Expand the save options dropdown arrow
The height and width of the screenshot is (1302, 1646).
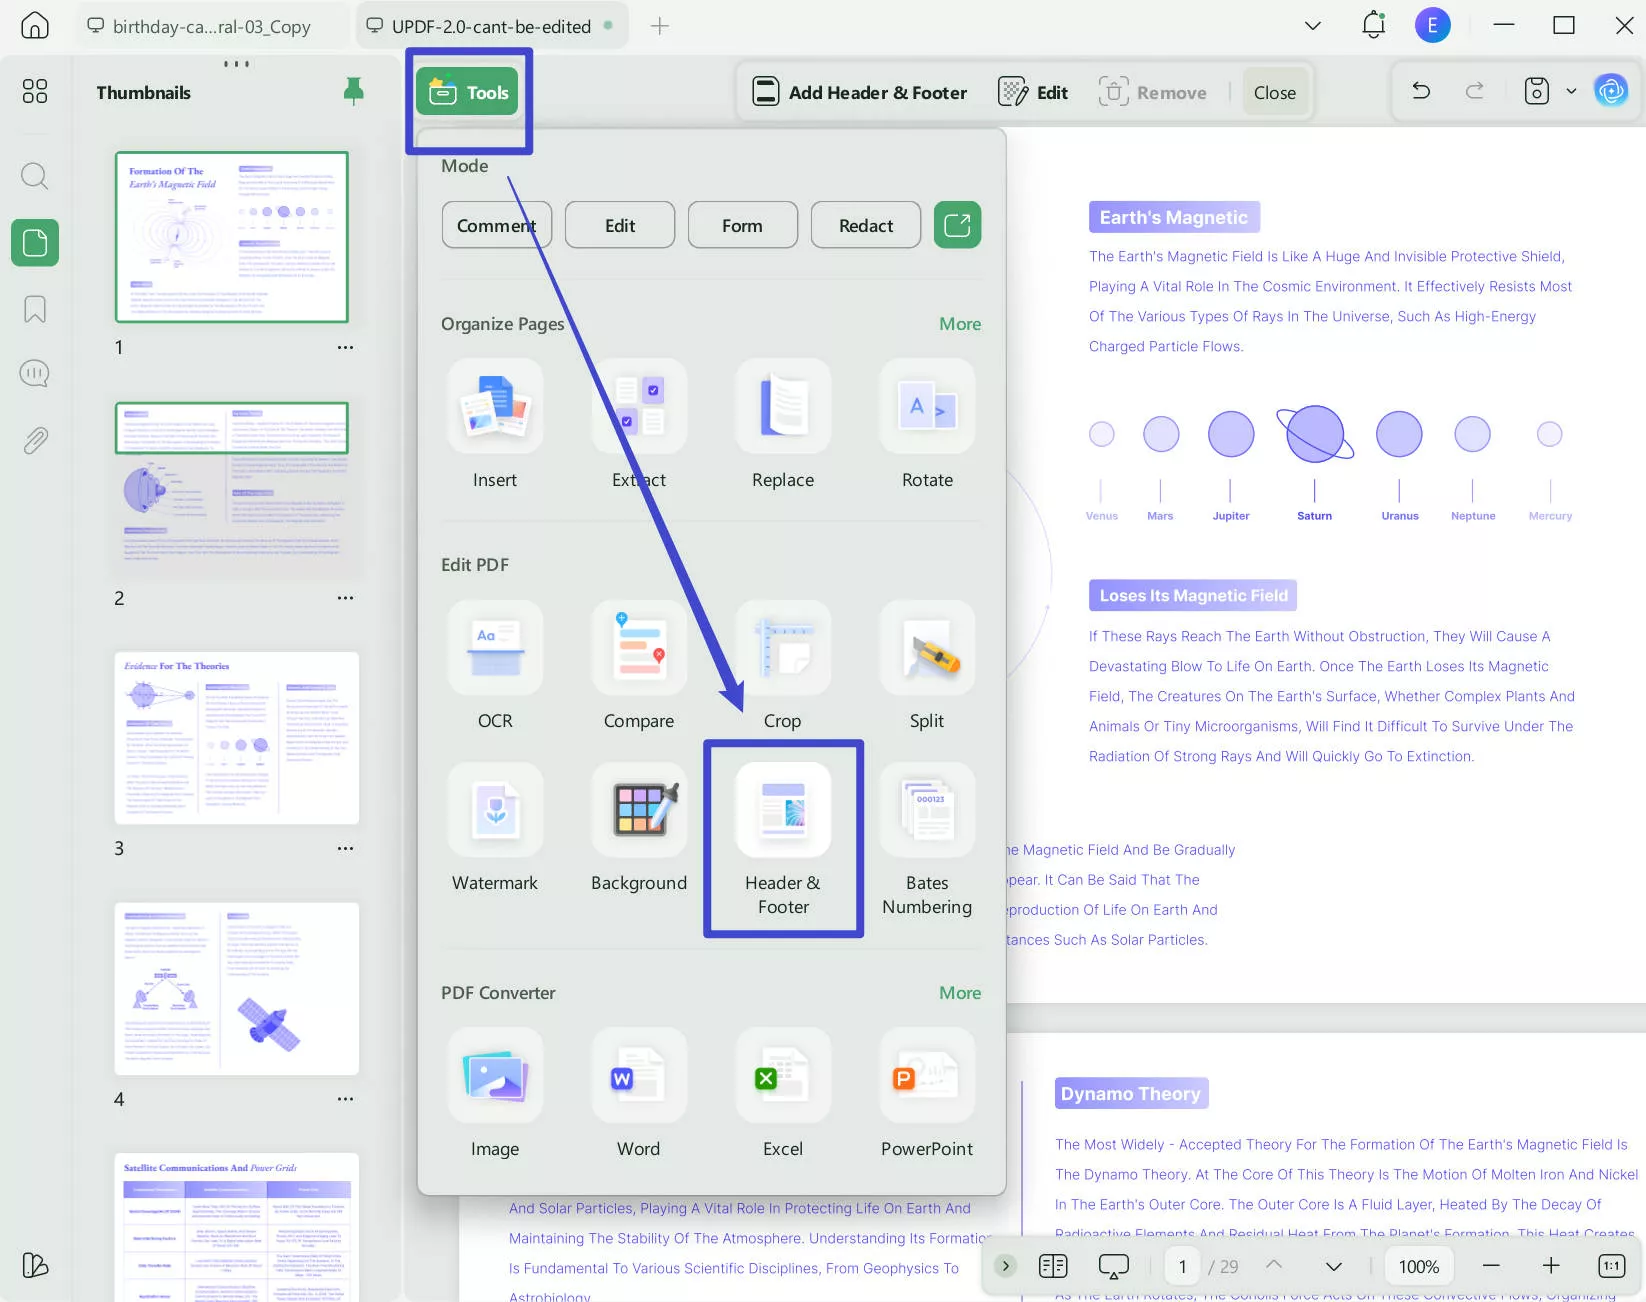pyautogui.click(x=1571, y=92)
